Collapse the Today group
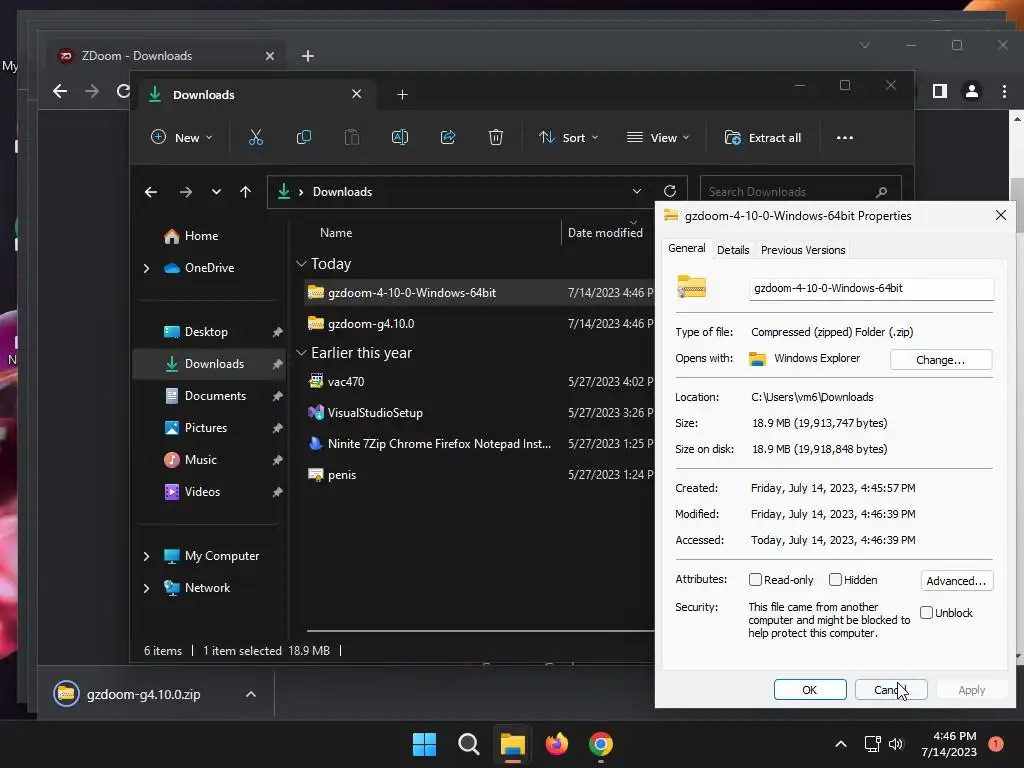This screenshot has height=768, width=1024. pyautogui.click(x=301, y=264)
